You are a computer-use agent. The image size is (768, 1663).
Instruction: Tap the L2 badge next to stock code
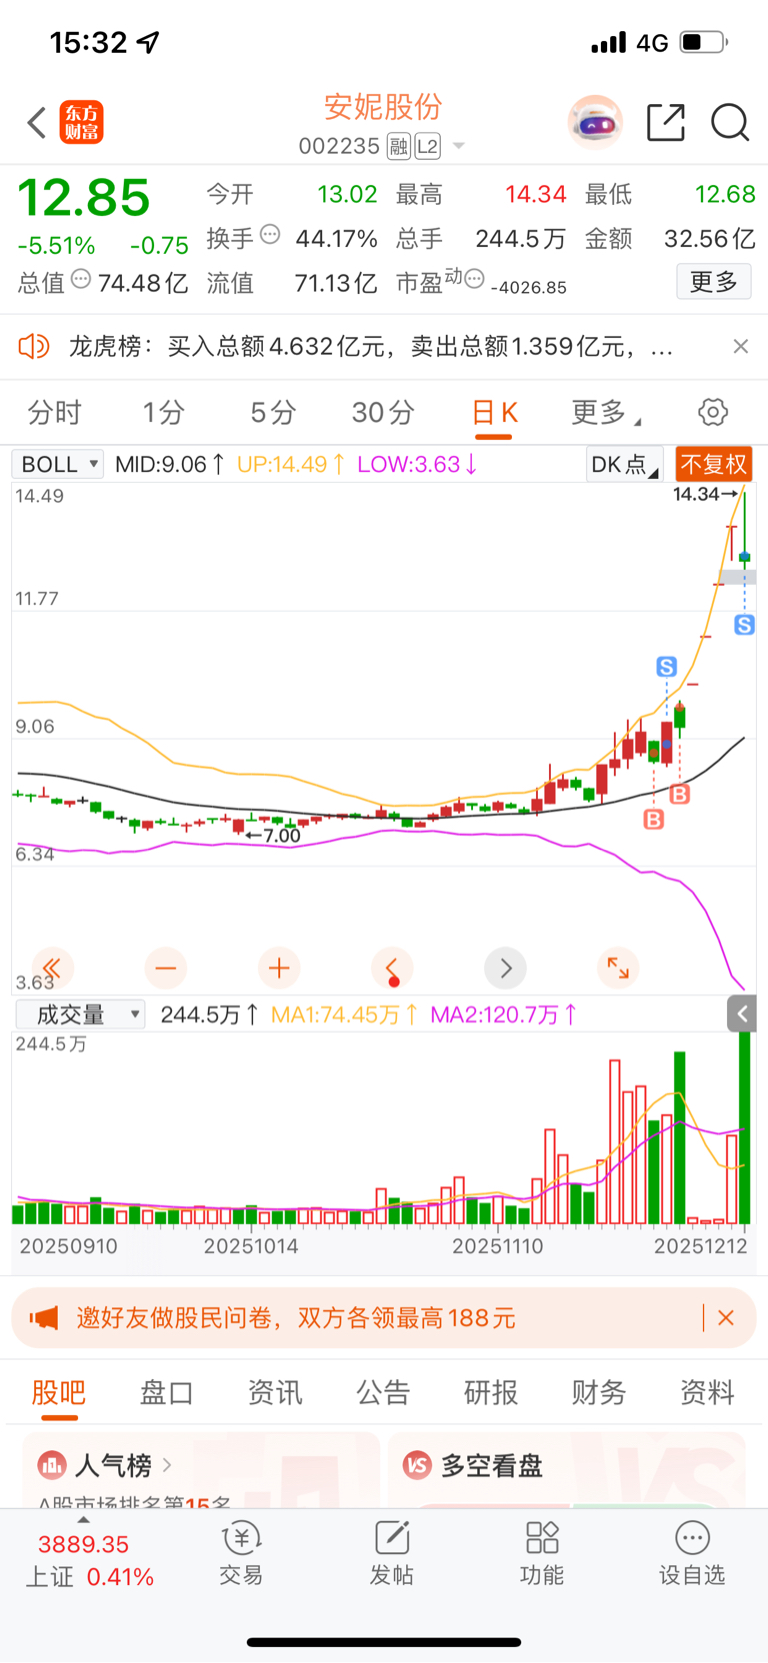coord(428,147)
